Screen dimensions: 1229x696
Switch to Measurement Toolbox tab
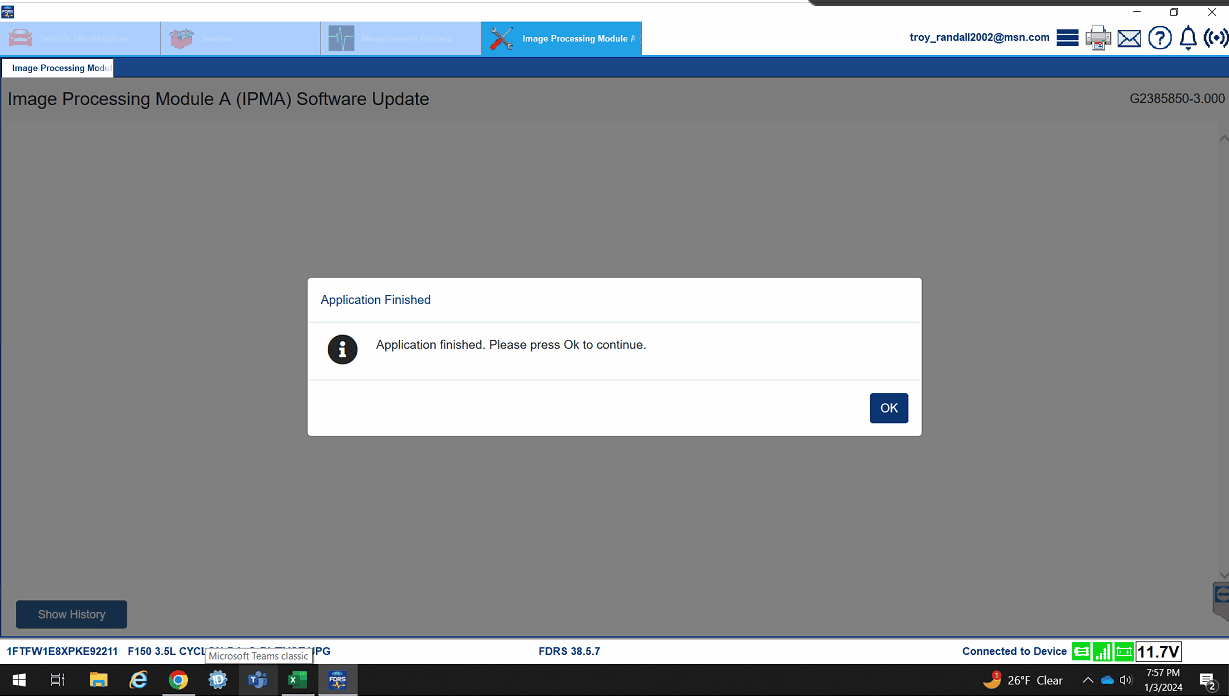tap(400, 39)
